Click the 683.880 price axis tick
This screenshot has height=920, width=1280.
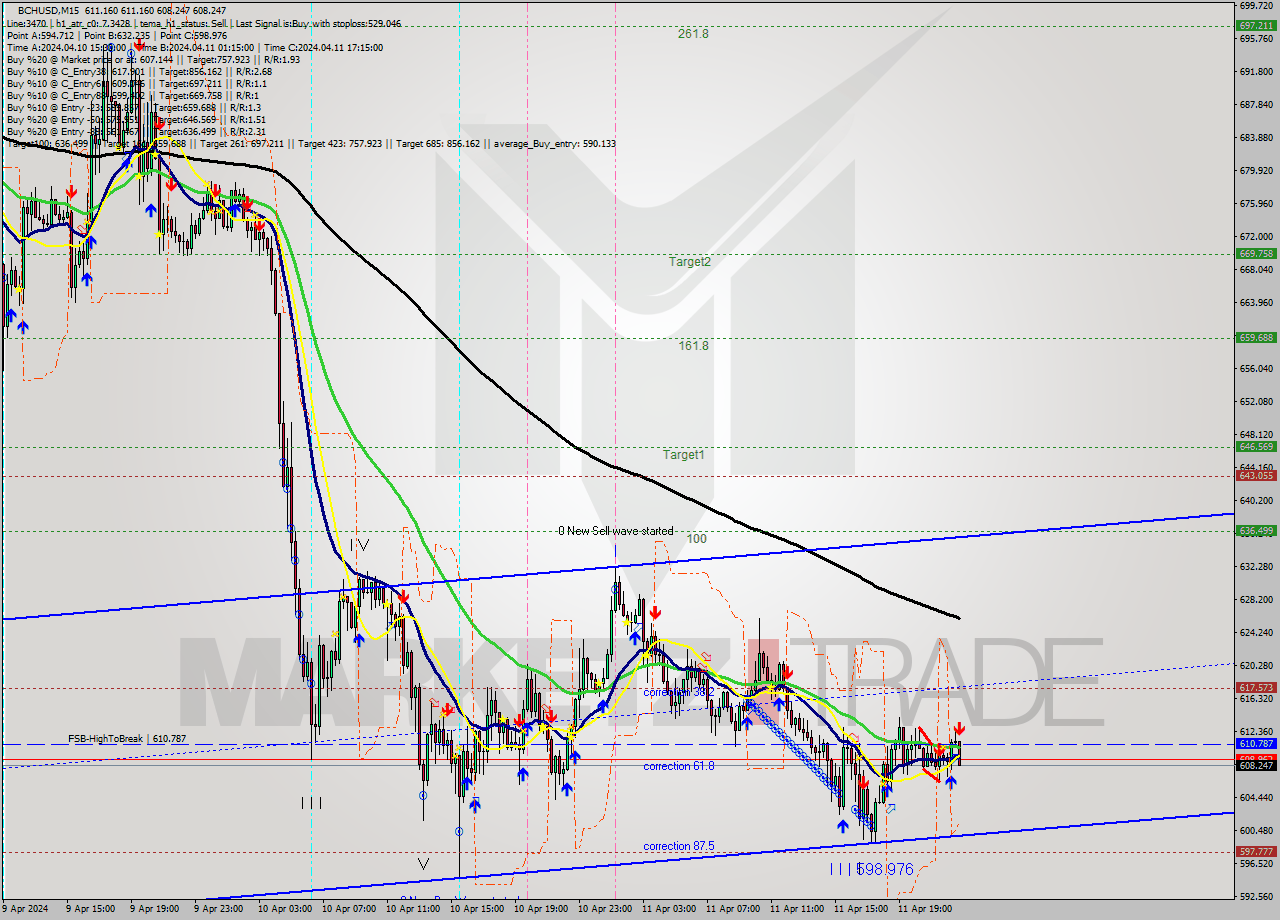pos(1256,138)
